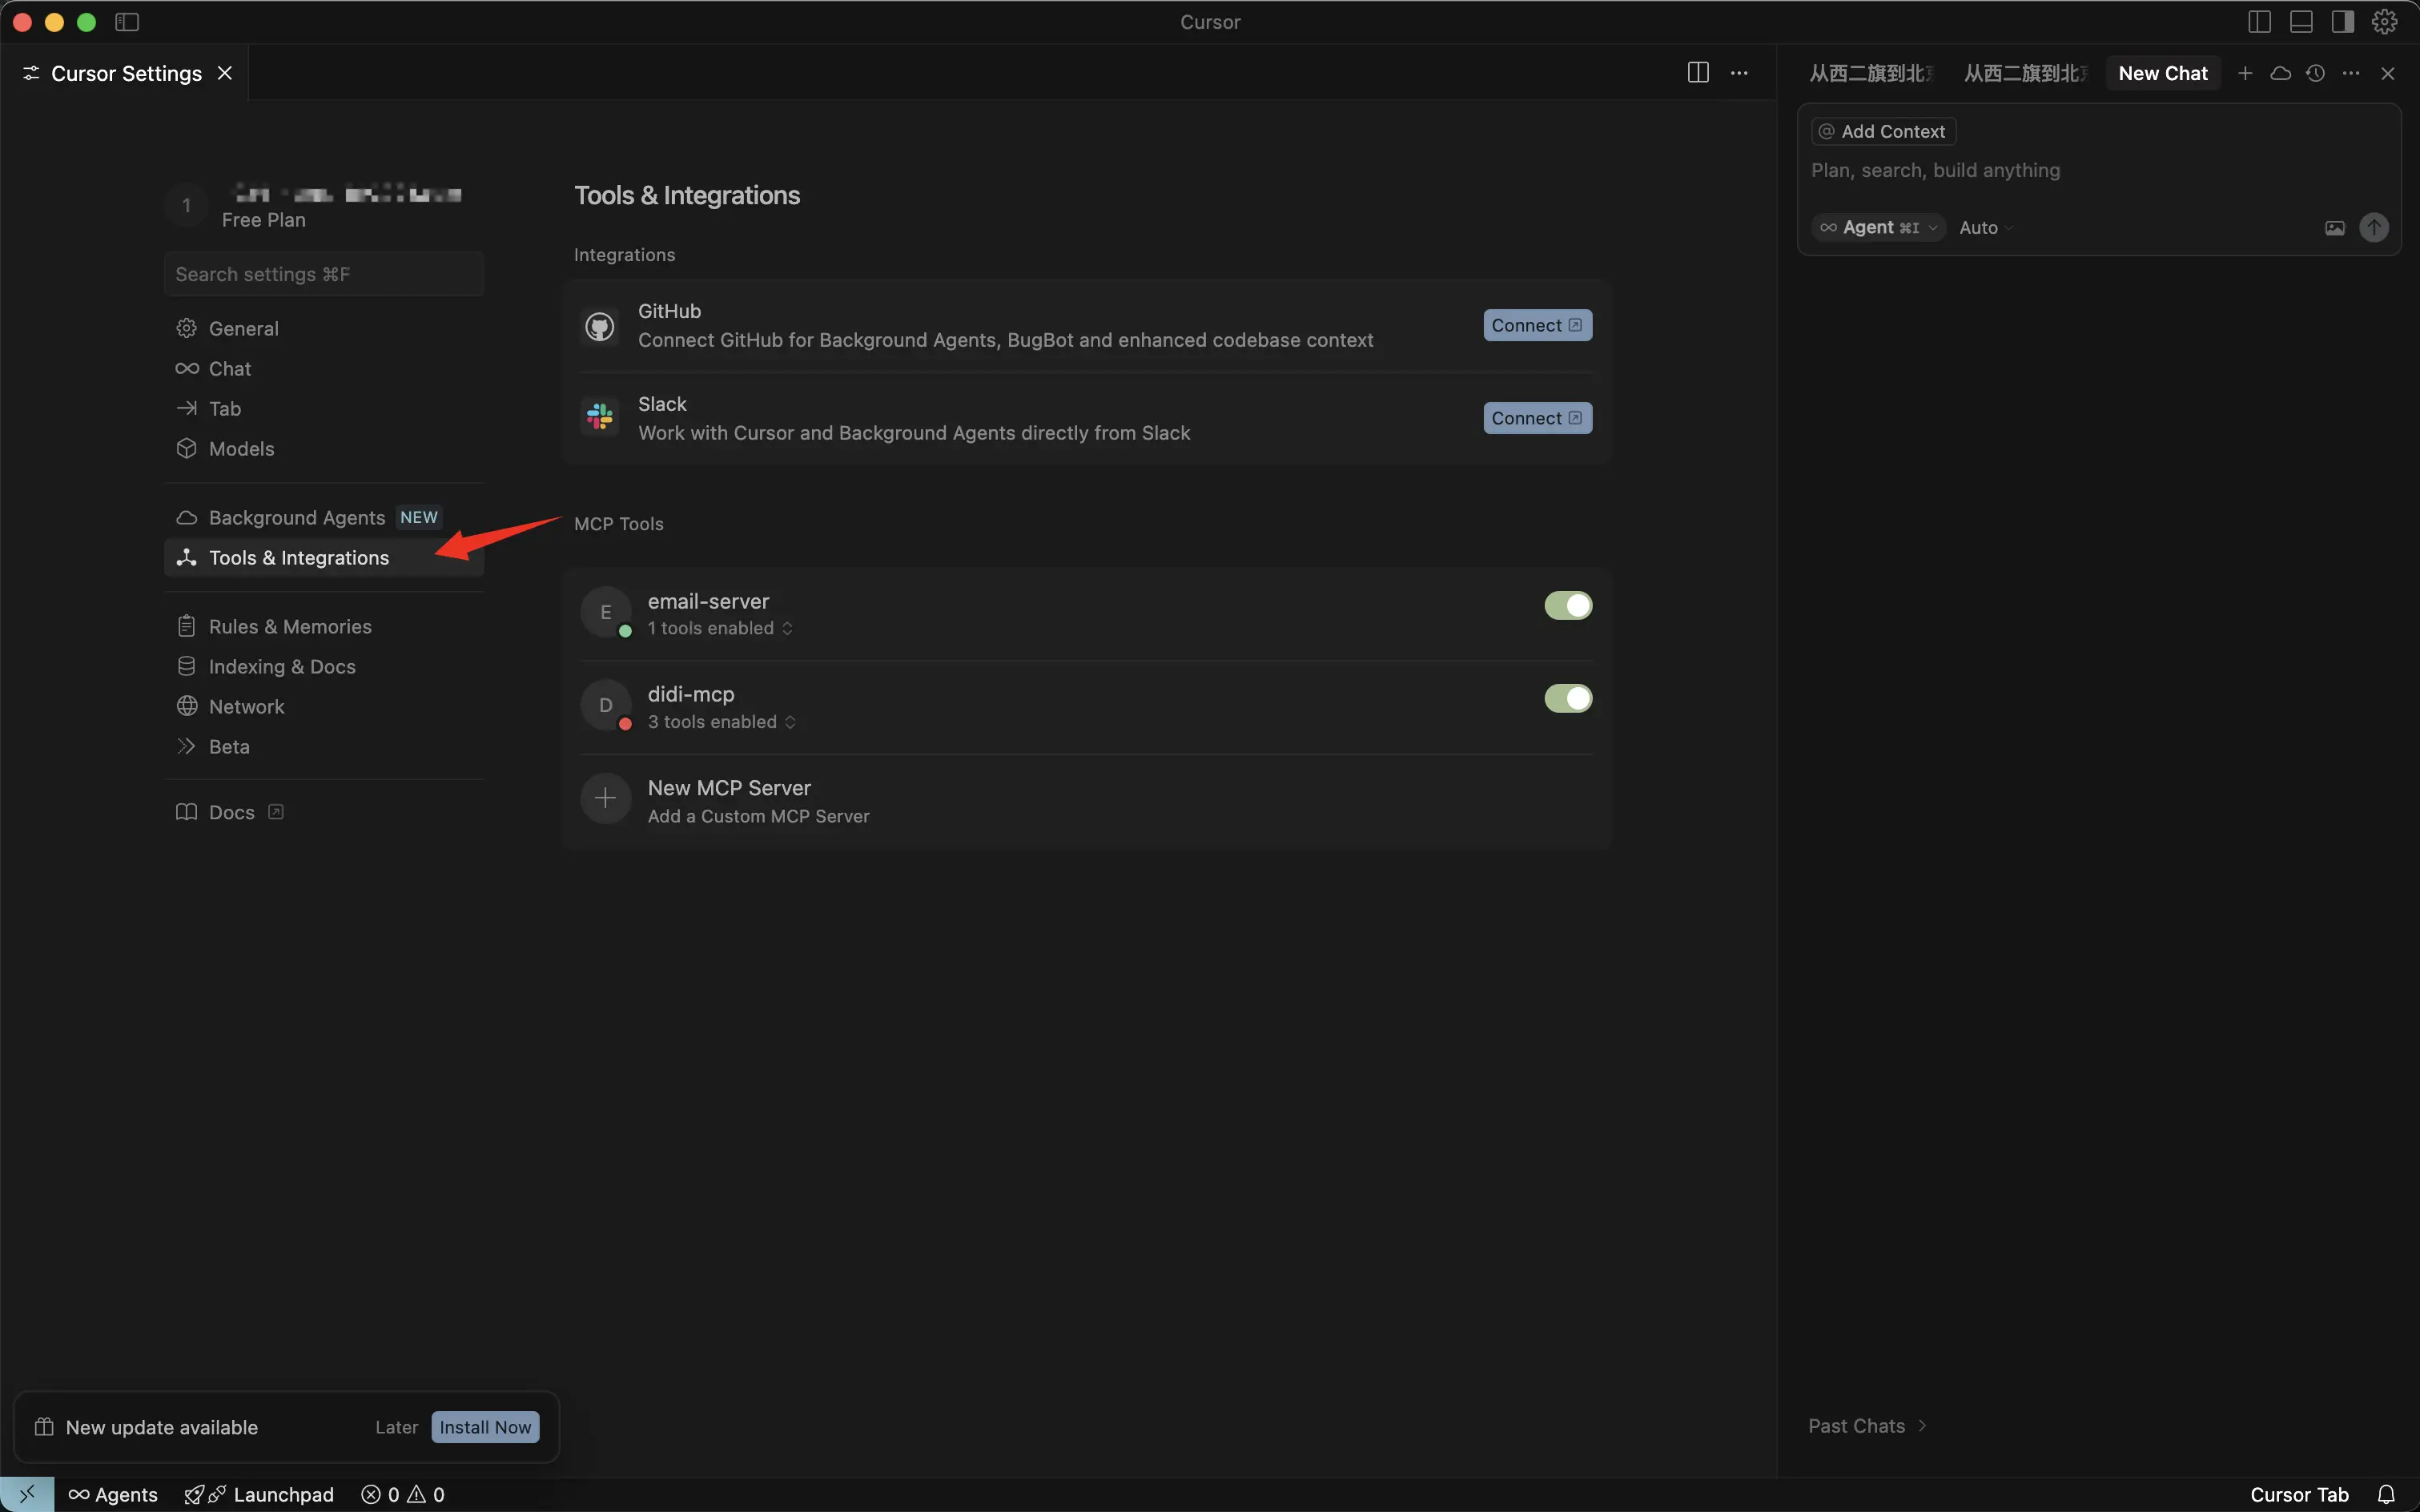Turn off the didi-mcp server toggle
Viewport: 2420px width, 1512px height.
pos(1567,698)
